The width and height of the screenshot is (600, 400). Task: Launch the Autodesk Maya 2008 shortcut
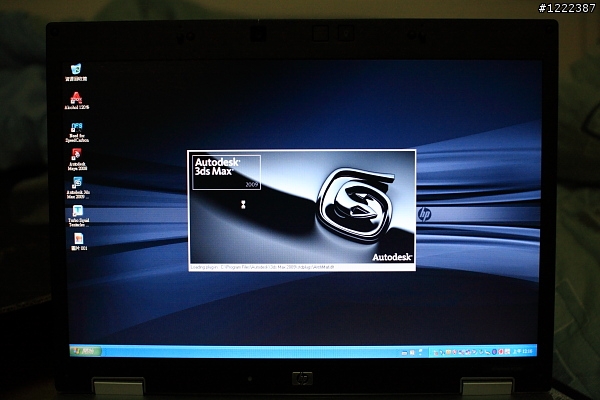77,160
